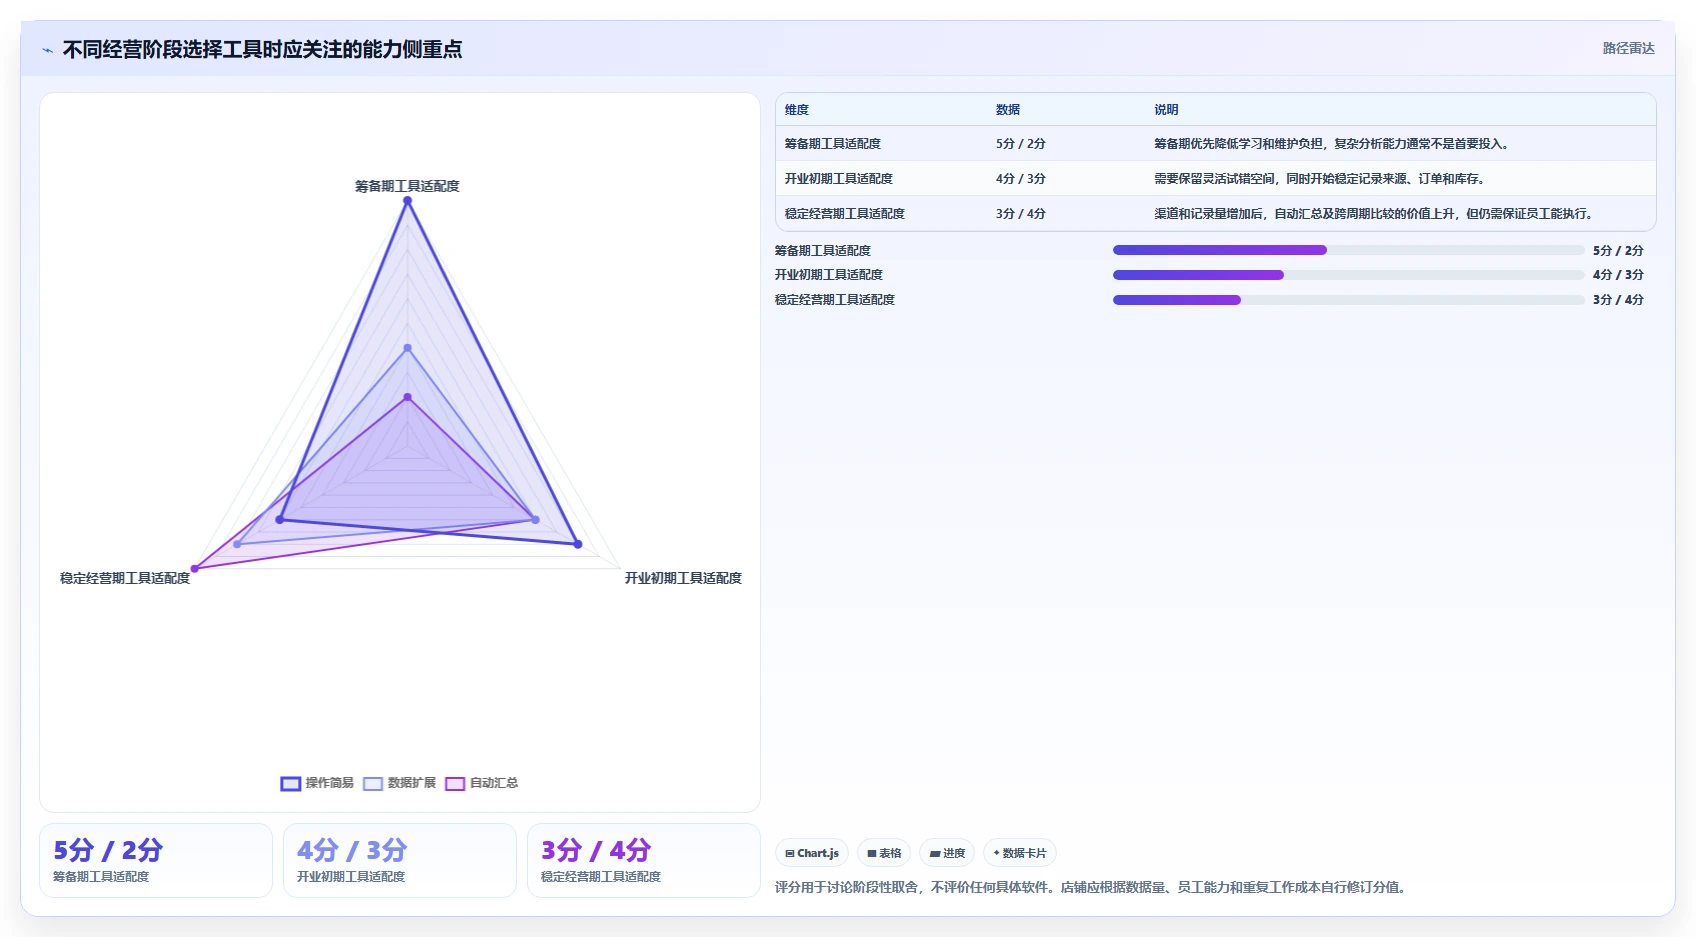Click the 开业初期工具适配度 progress bar
1696x937 pixels.
(x=1348, y=275)
